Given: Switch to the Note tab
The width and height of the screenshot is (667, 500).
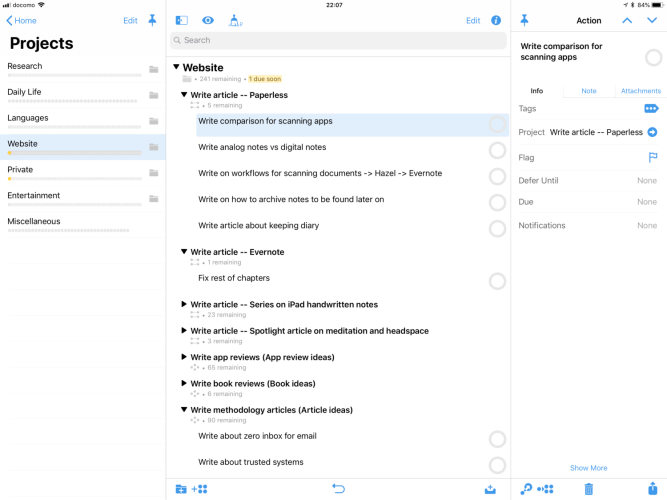Looking at the screenshot, I should click(x=589, y=91).
